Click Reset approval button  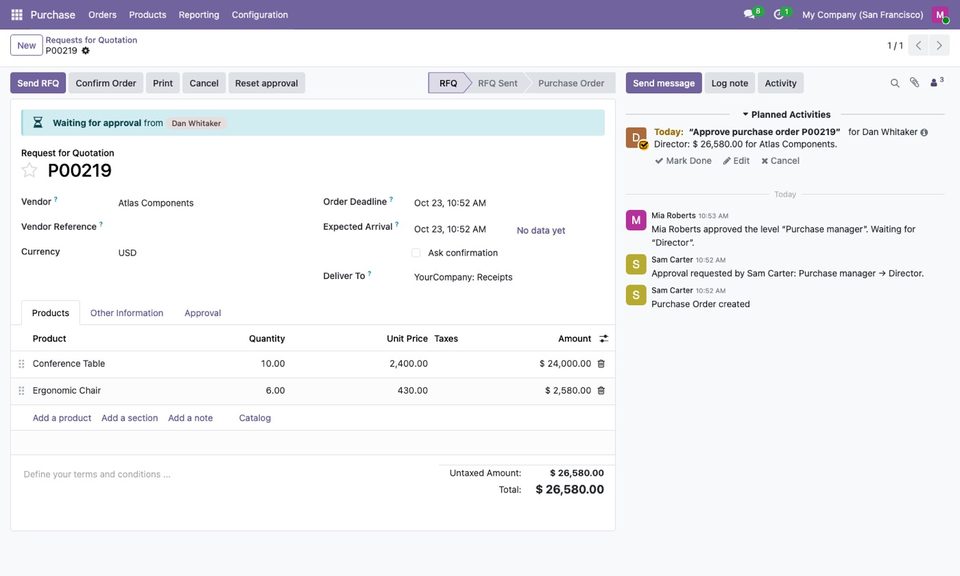coord(266,83)
